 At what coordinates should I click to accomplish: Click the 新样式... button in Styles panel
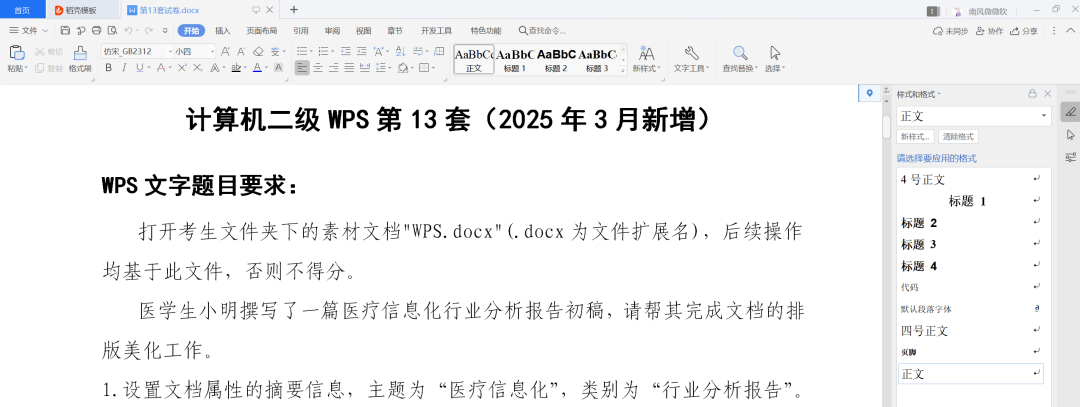(916, 136)
